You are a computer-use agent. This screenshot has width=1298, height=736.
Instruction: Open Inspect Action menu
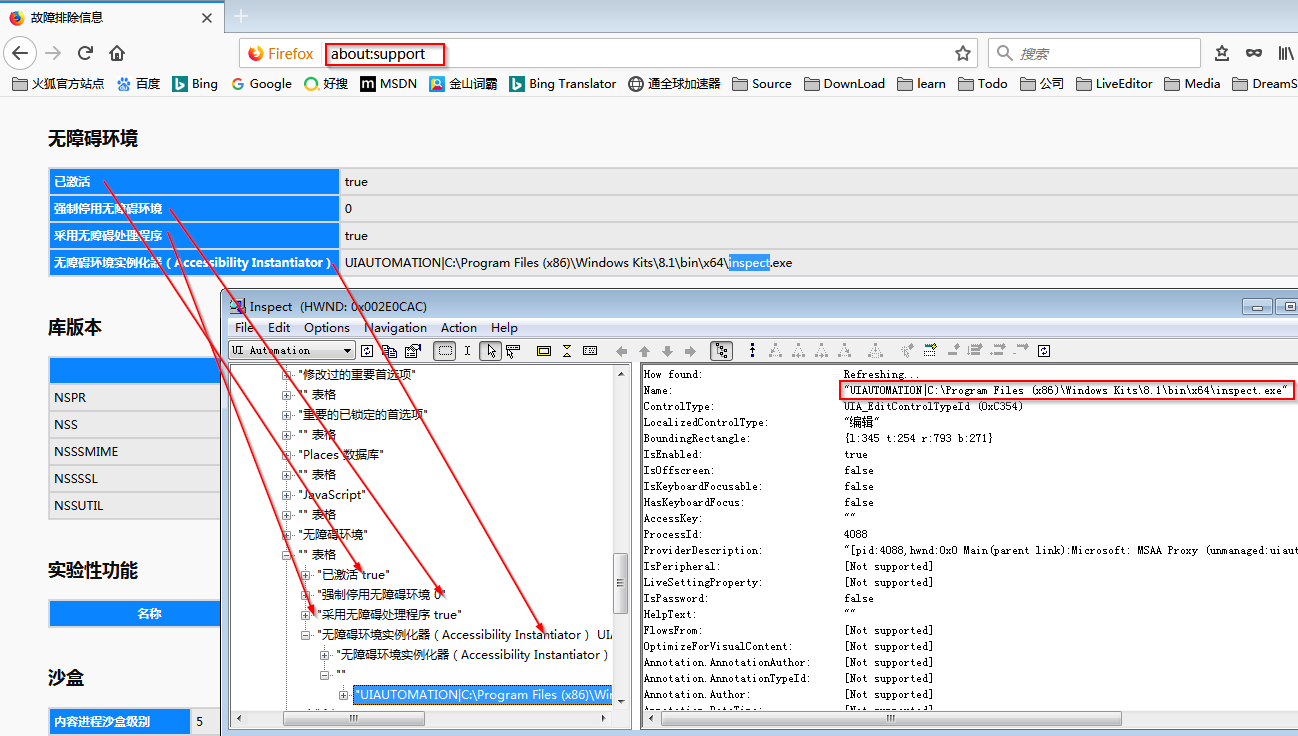tap(459, 327)
